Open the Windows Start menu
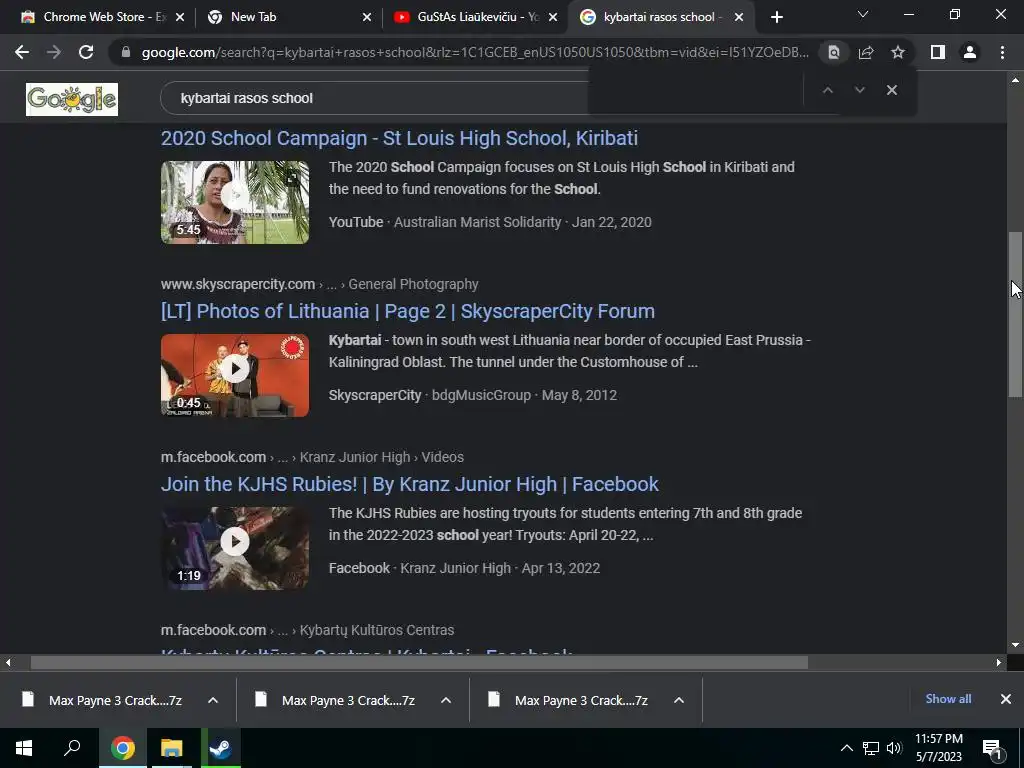This screenshot has width=1024, height=768. [x=24, y=748]
